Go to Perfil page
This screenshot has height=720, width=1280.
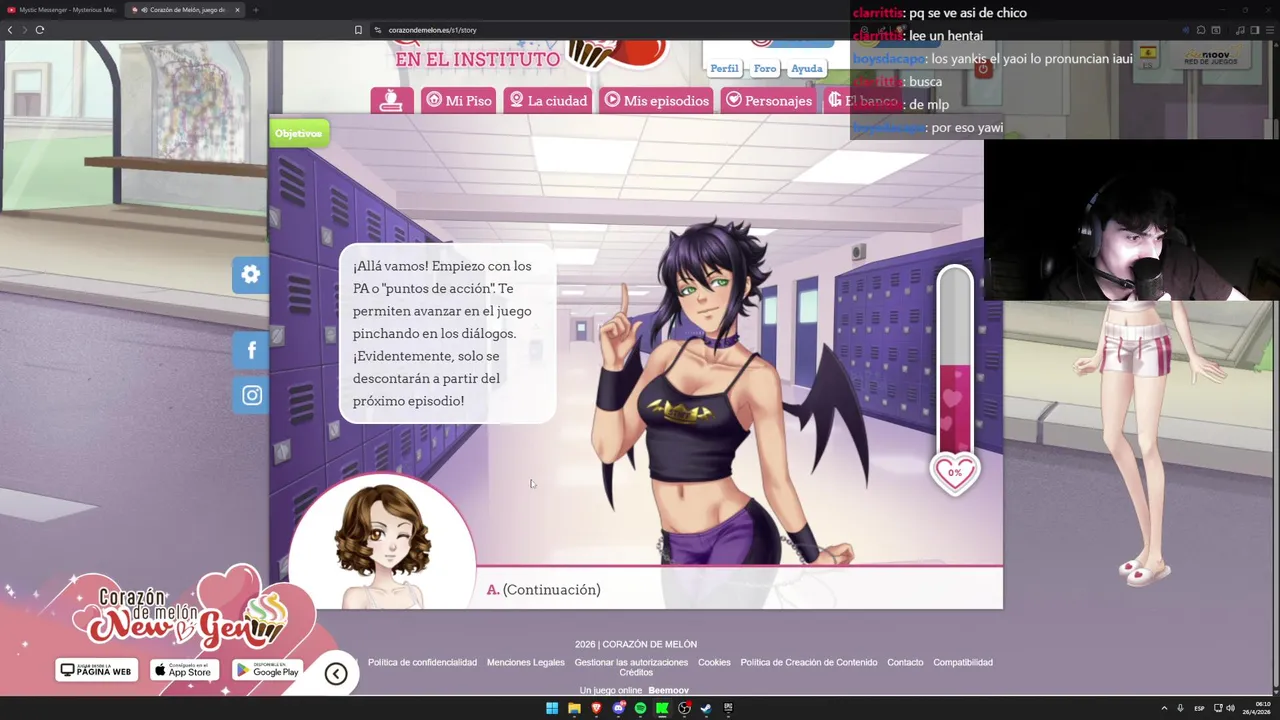(724, 68)
